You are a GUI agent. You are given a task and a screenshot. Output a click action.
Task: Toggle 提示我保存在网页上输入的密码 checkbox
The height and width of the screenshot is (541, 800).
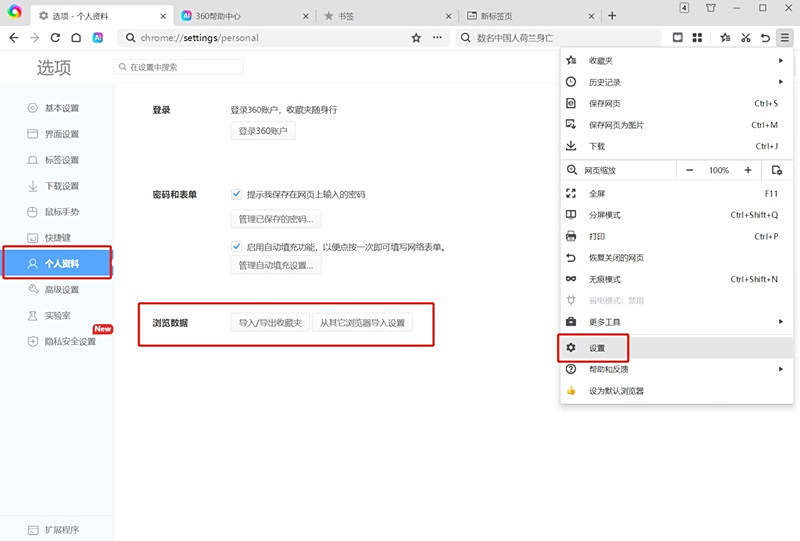tap(237, 194)
